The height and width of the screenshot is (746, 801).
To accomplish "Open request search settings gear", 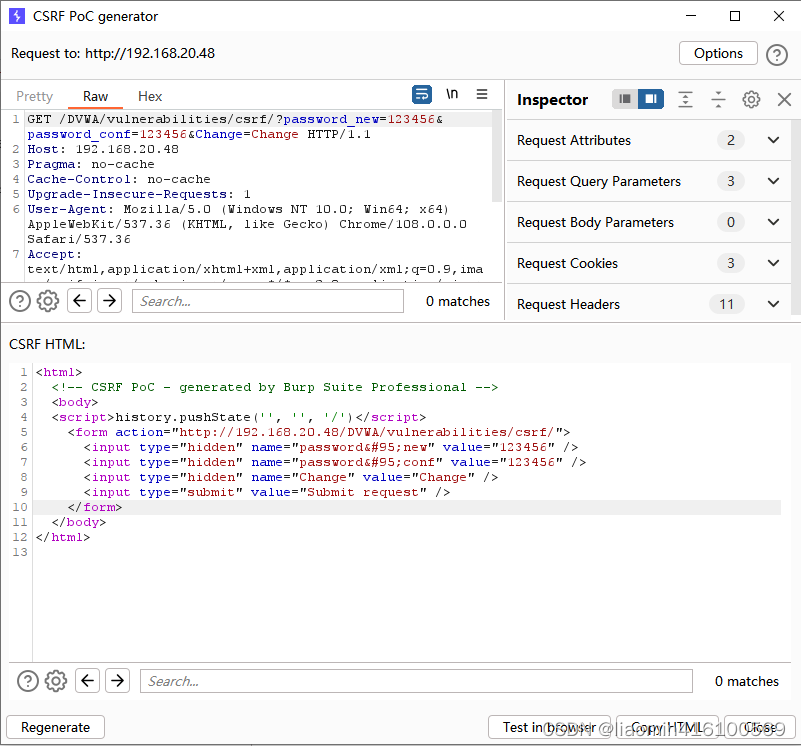I will [48, 301].
